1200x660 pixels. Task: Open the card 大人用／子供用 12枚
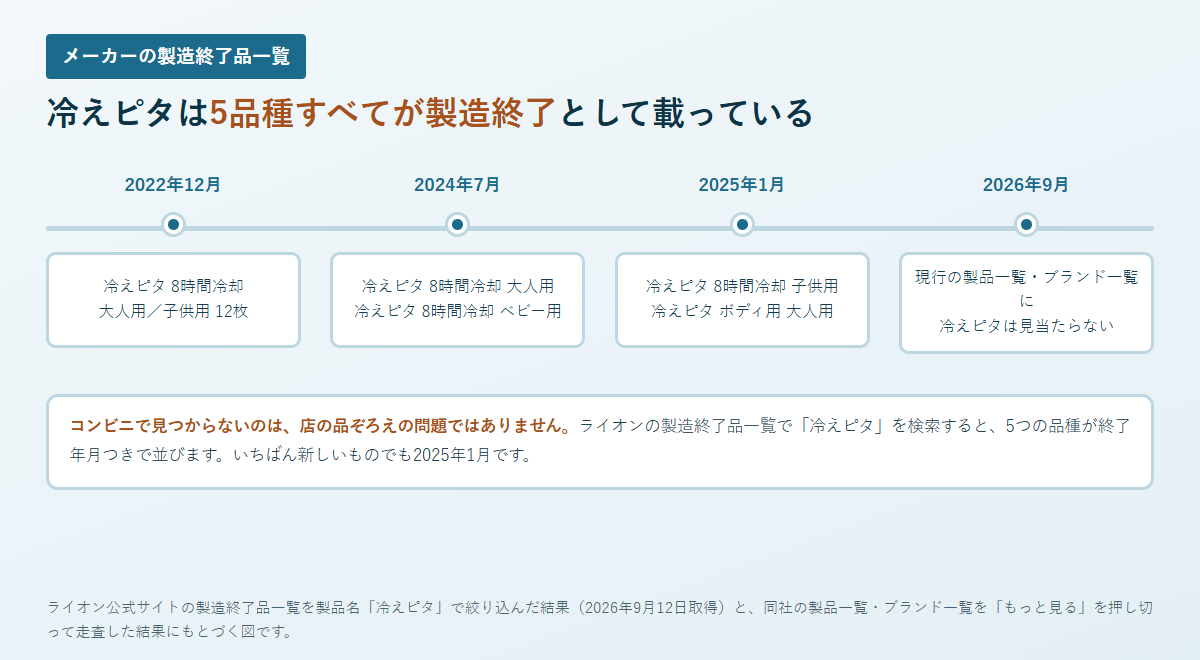[x=173, y=300]
